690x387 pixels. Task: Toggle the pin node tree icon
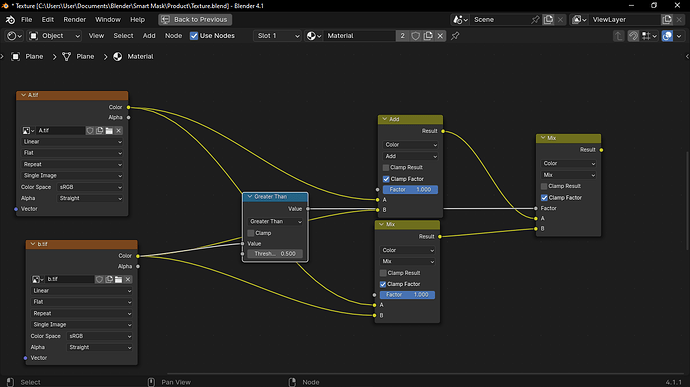455,36
